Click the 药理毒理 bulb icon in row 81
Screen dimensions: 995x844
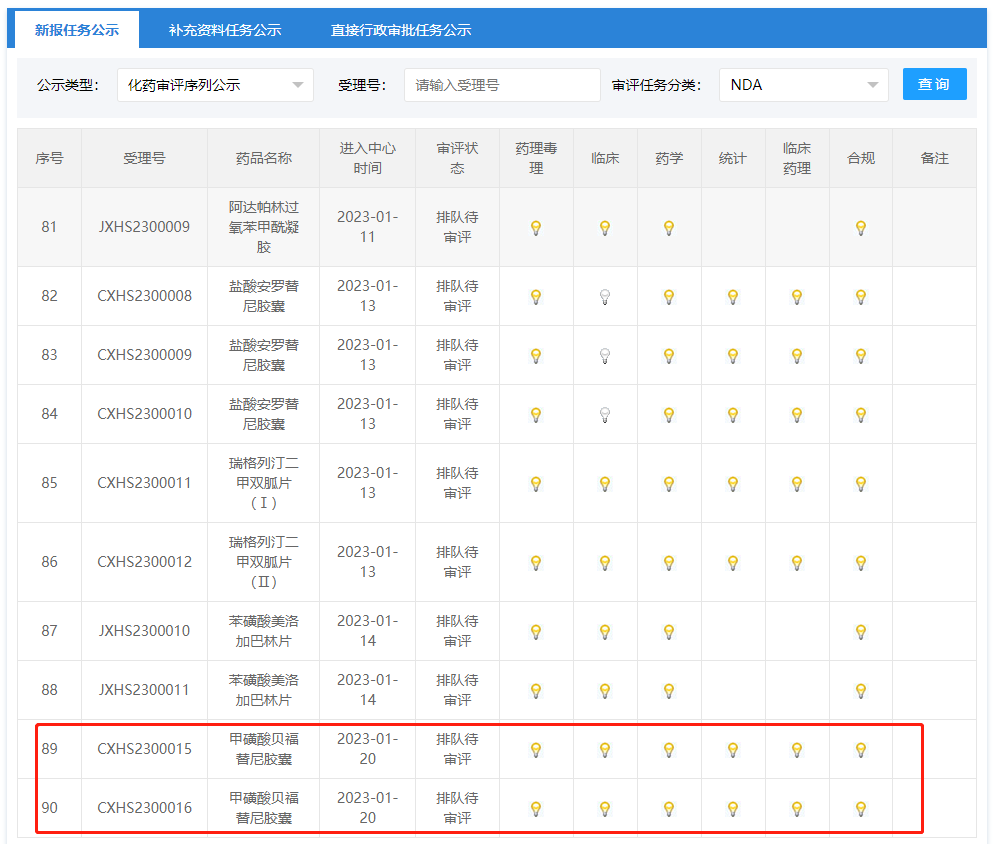536,228
